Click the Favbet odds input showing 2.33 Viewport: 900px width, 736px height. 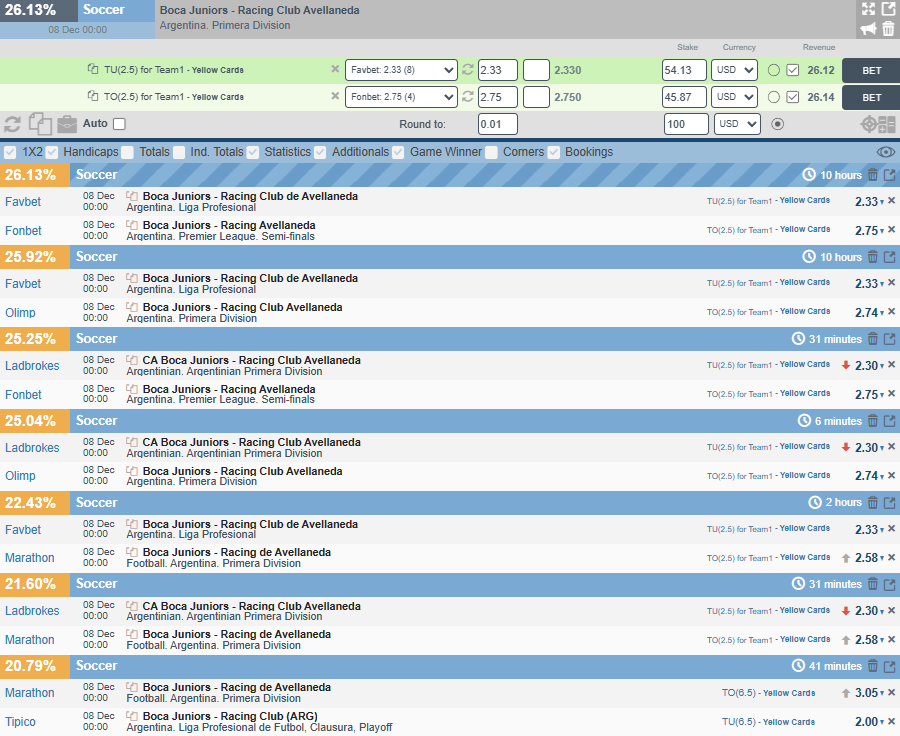(498, 70)
